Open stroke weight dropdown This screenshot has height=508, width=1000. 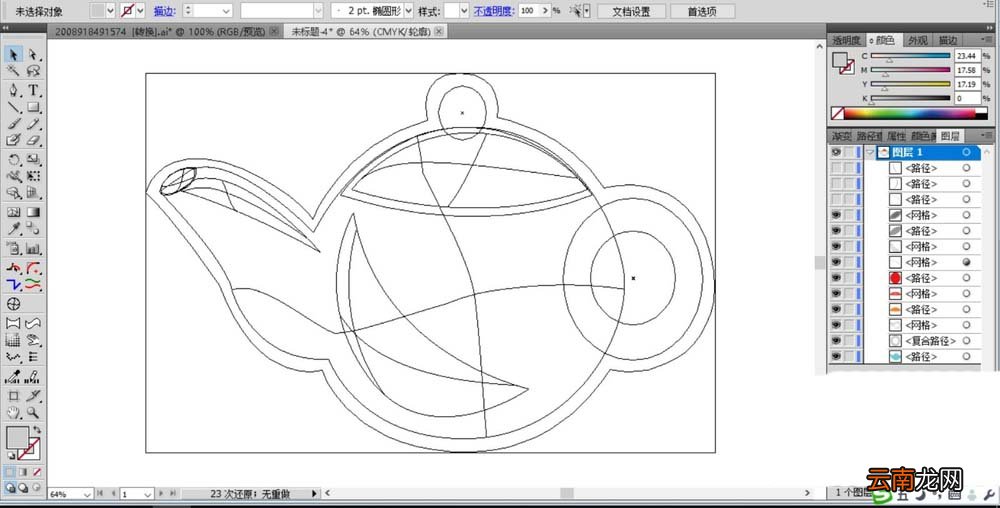pos(226,11)
